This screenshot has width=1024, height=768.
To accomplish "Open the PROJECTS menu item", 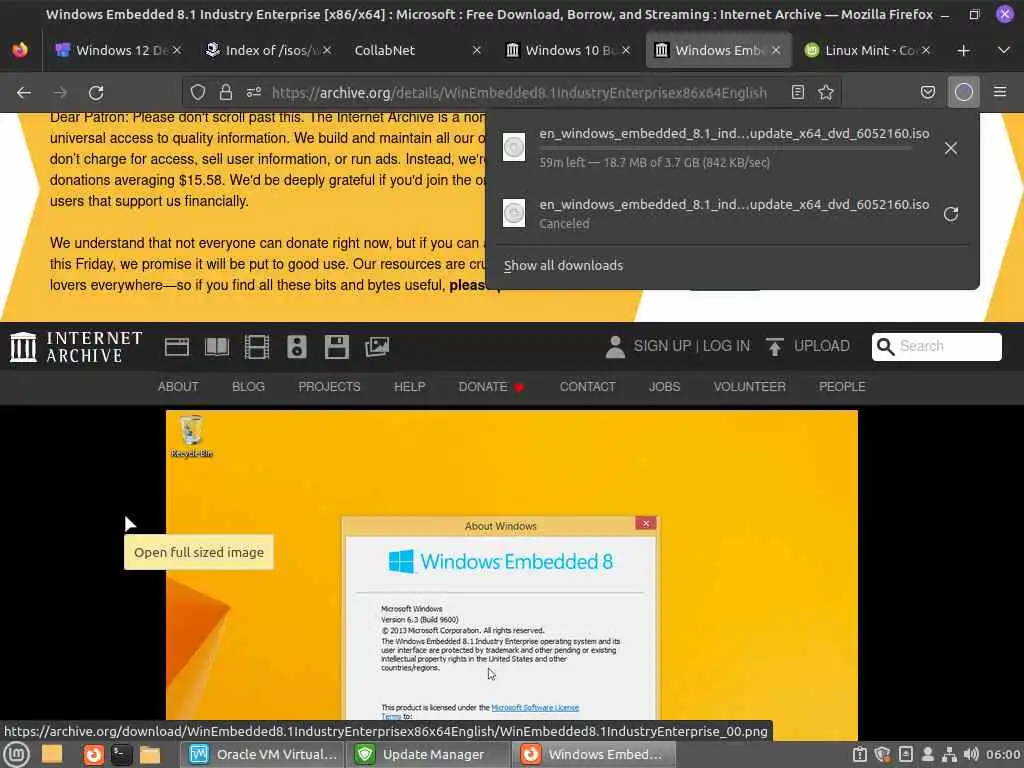I will [329, 387].
